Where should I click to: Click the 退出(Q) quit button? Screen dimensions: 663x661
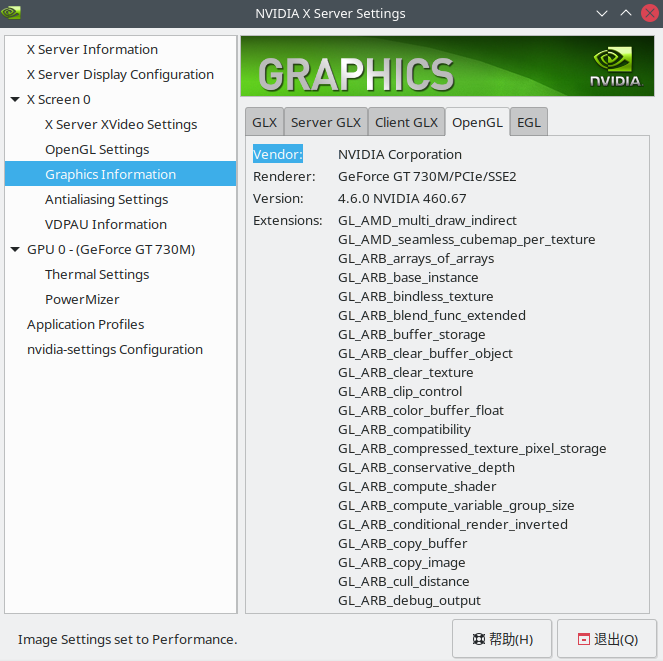607,639
